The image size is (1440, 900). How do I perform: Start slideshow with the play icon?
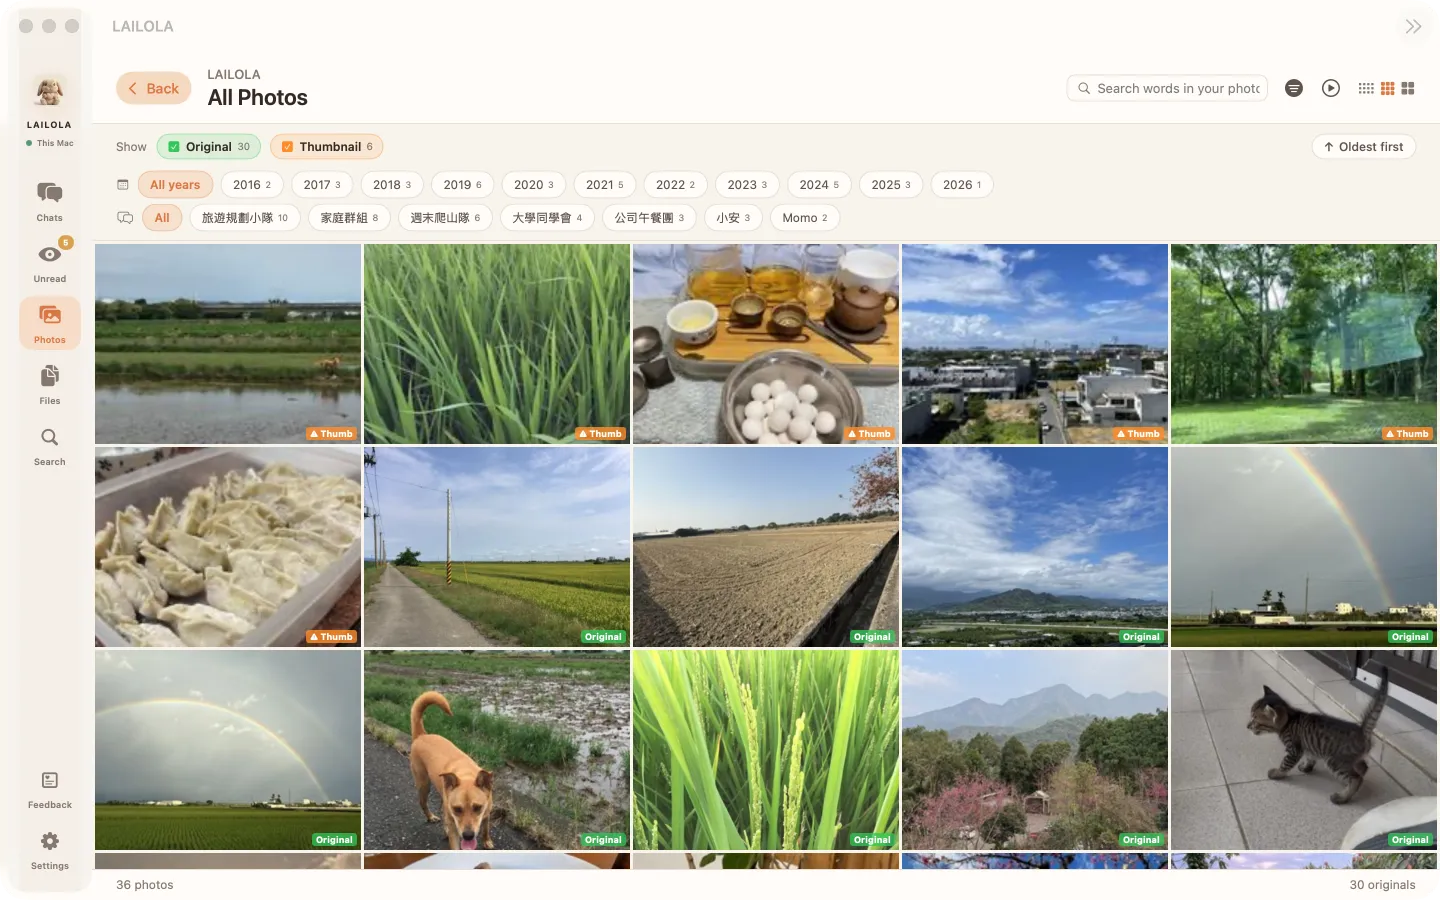1330,88
